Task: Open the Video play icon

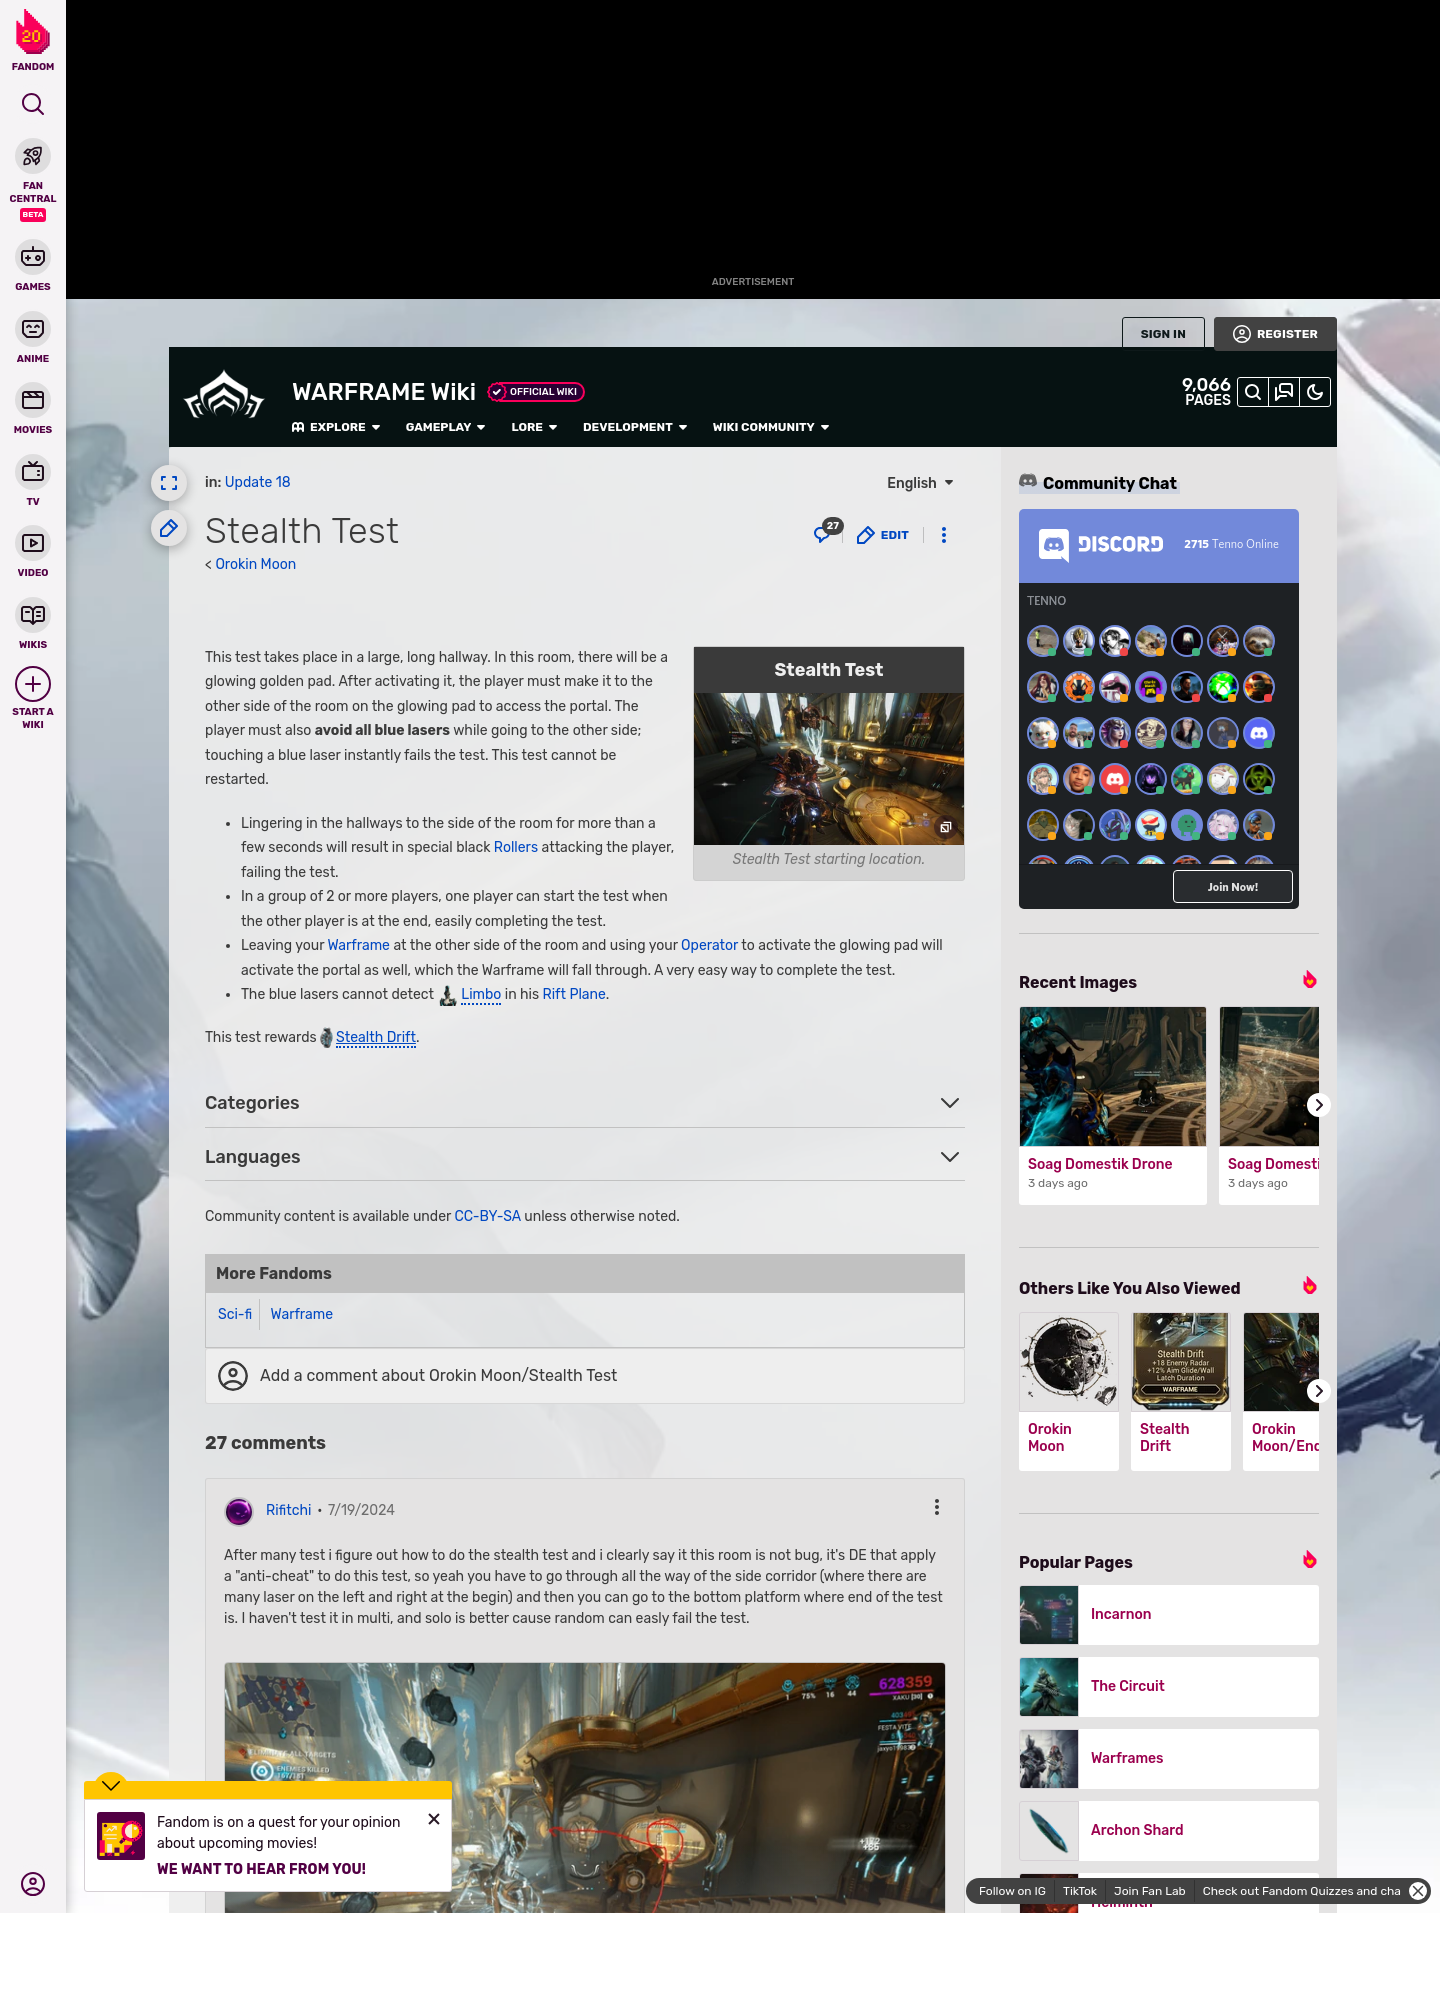Action: pos(33,543)
